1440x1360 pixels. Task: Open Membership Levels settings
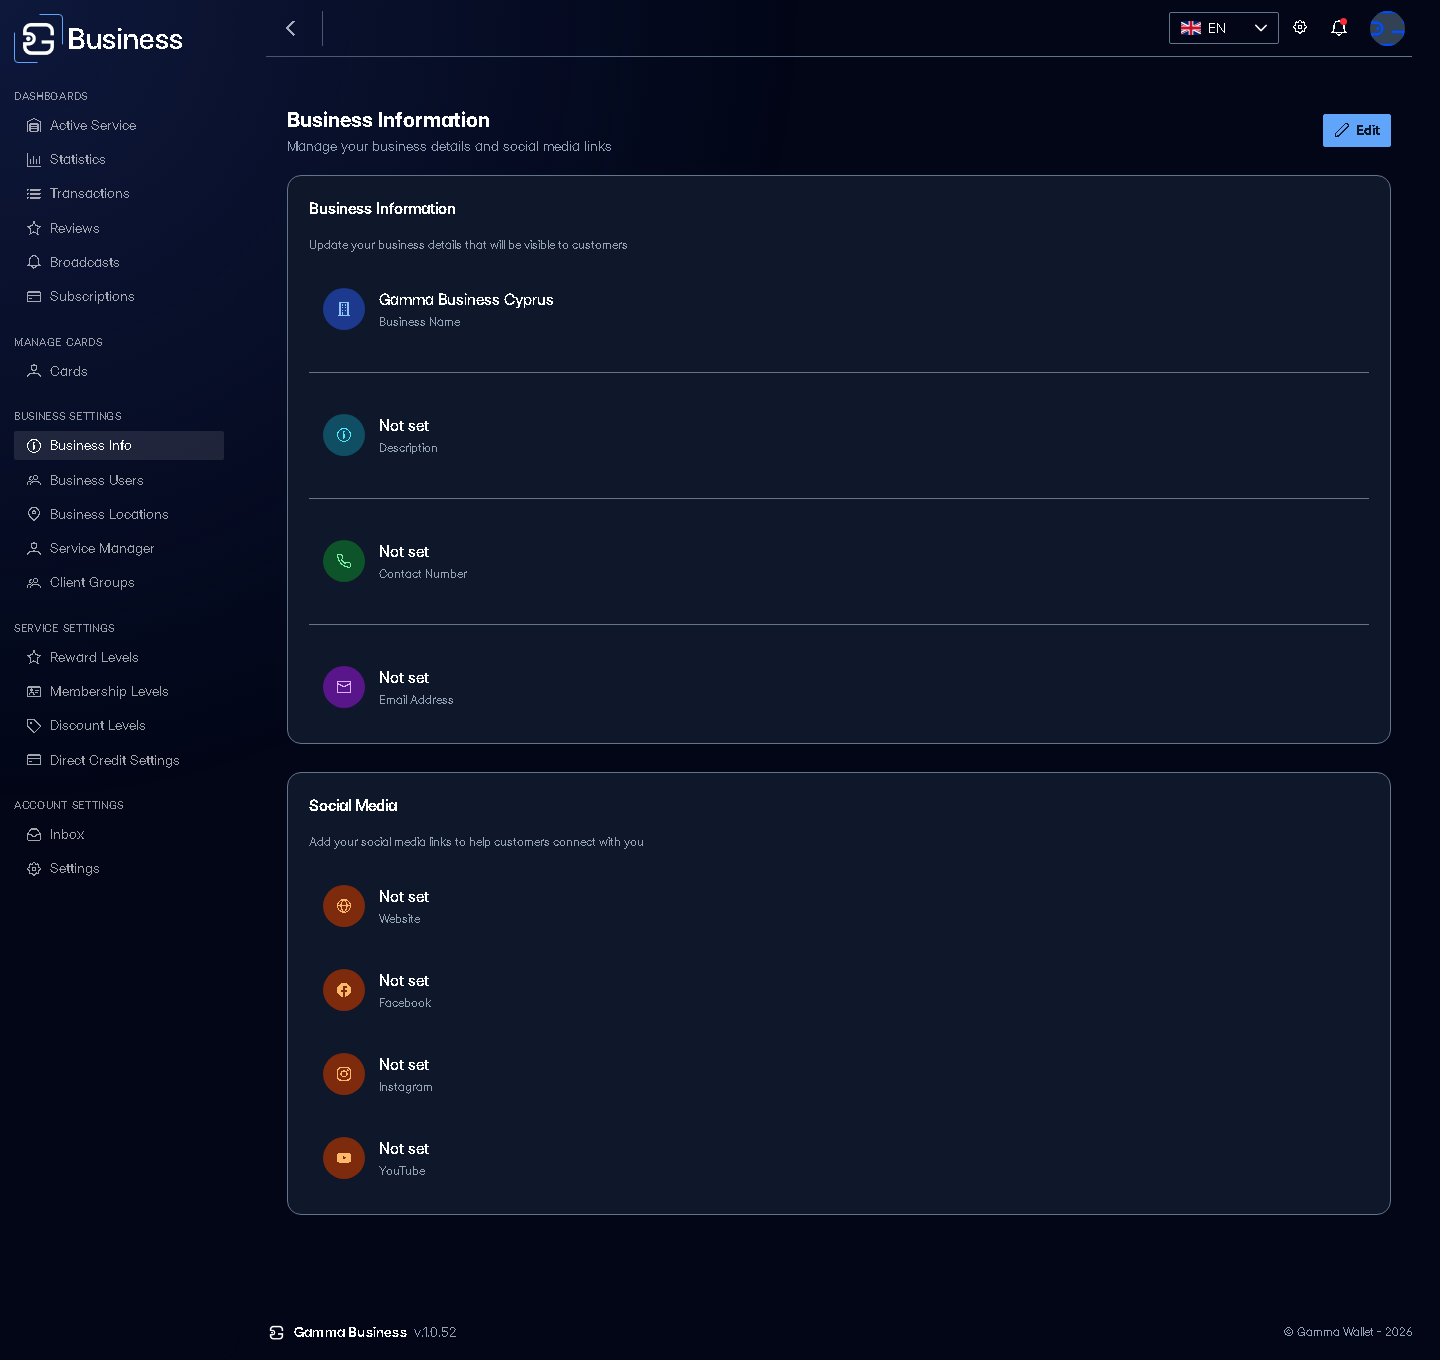coord(119,691)
